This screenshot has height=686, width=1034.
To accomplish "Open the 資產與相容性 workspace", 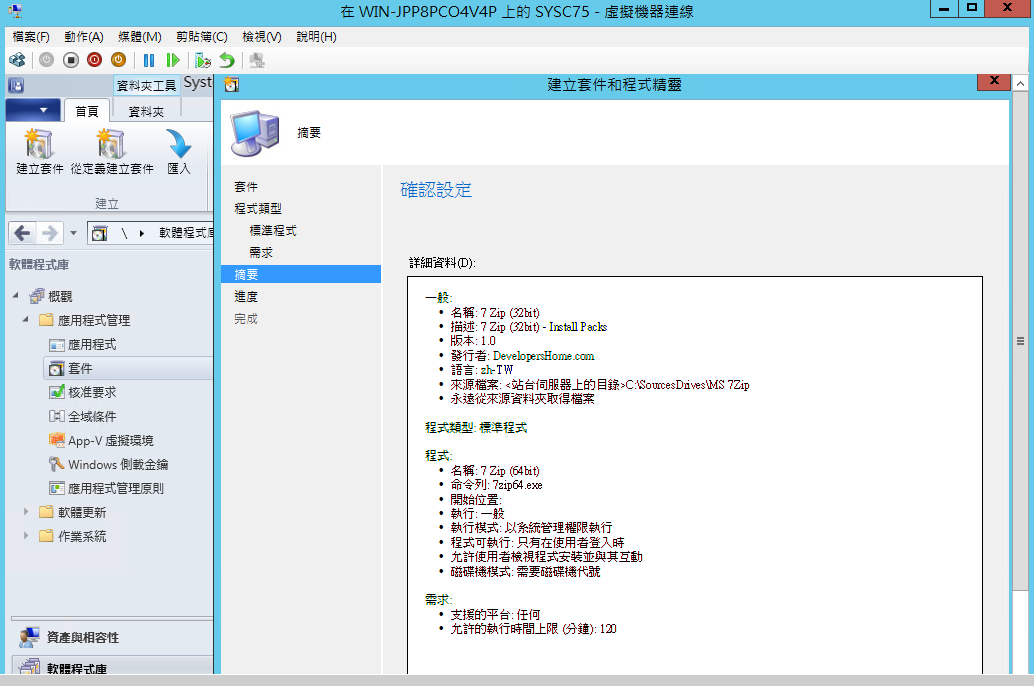I will pos(112,637).
